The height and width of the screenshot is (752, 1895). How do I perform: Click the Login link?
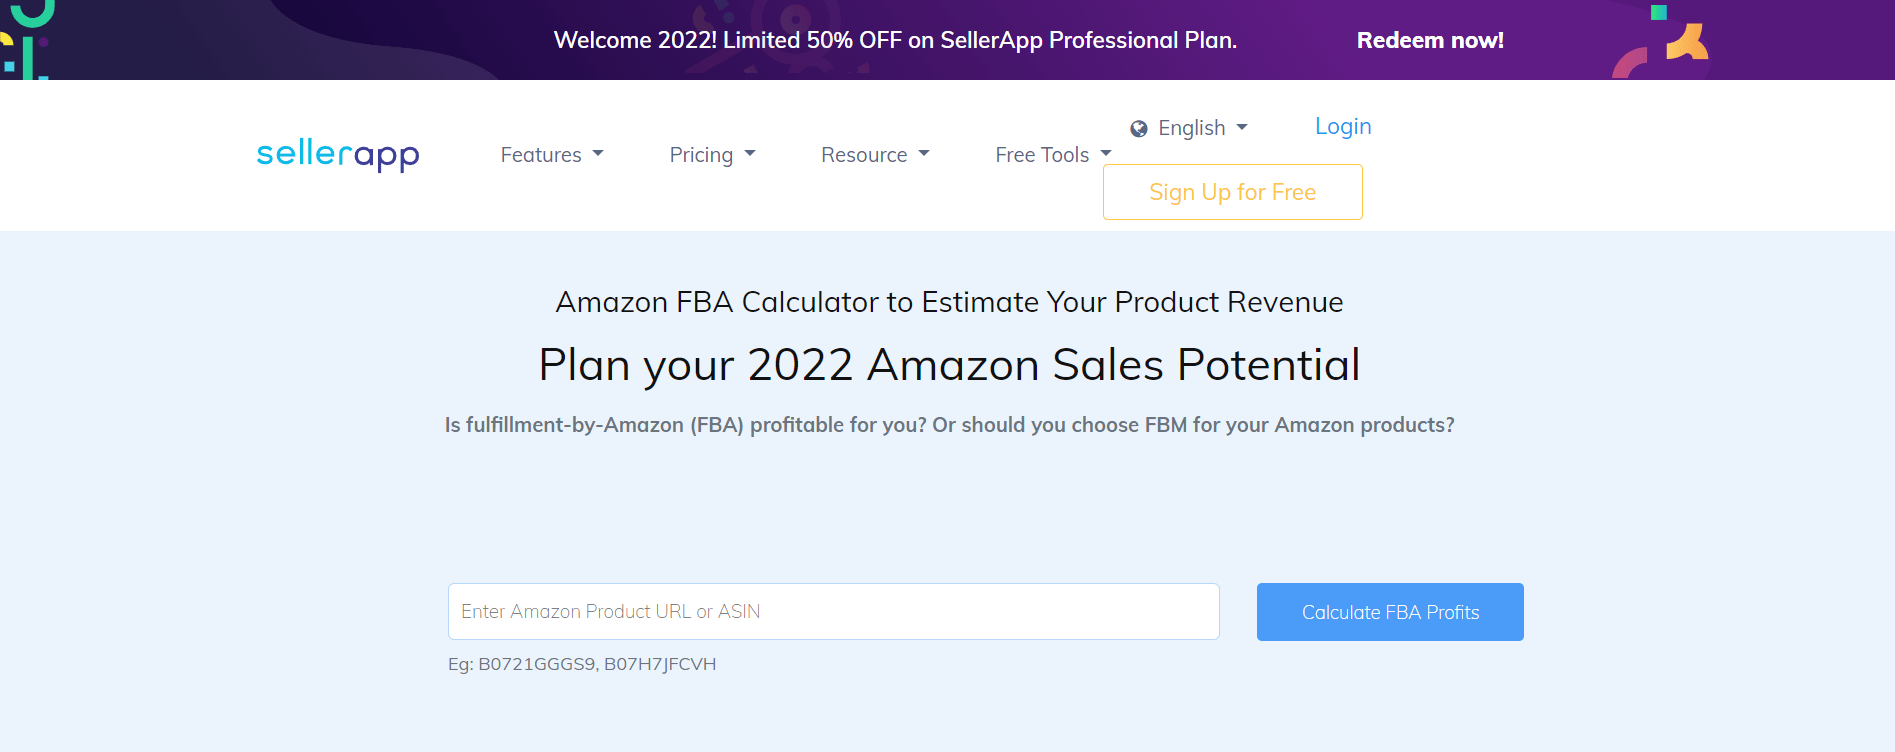pyautogui.click(x=1343, y=126)
